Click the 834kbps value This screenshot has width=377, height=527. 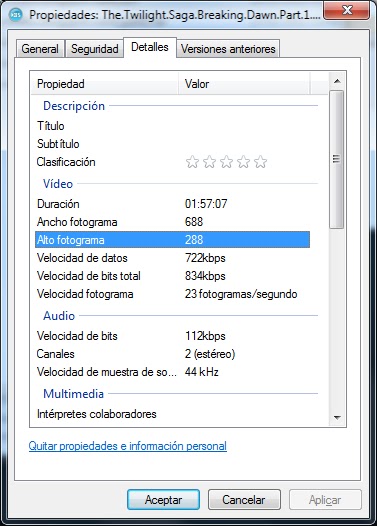pos(205,276)
